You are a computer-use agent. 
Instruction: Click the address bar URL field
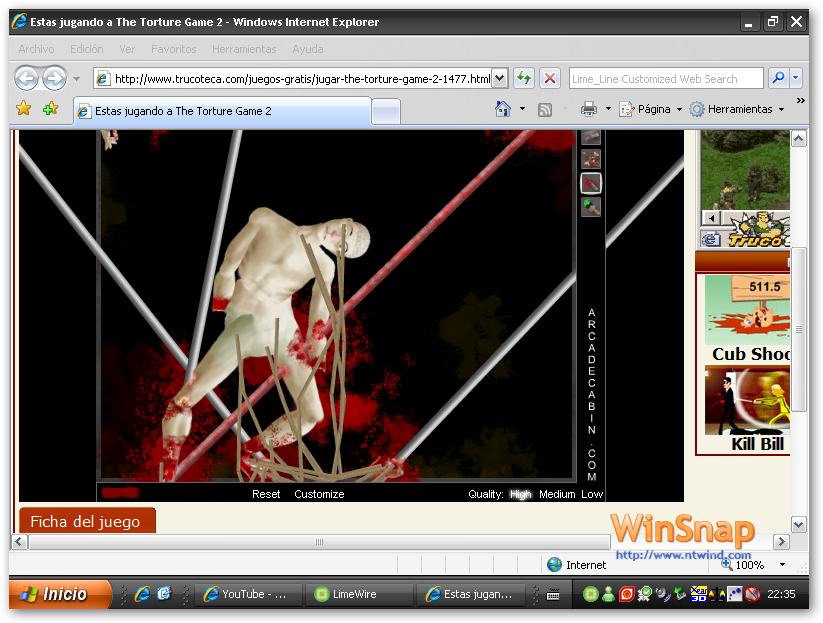coord(302,79)
